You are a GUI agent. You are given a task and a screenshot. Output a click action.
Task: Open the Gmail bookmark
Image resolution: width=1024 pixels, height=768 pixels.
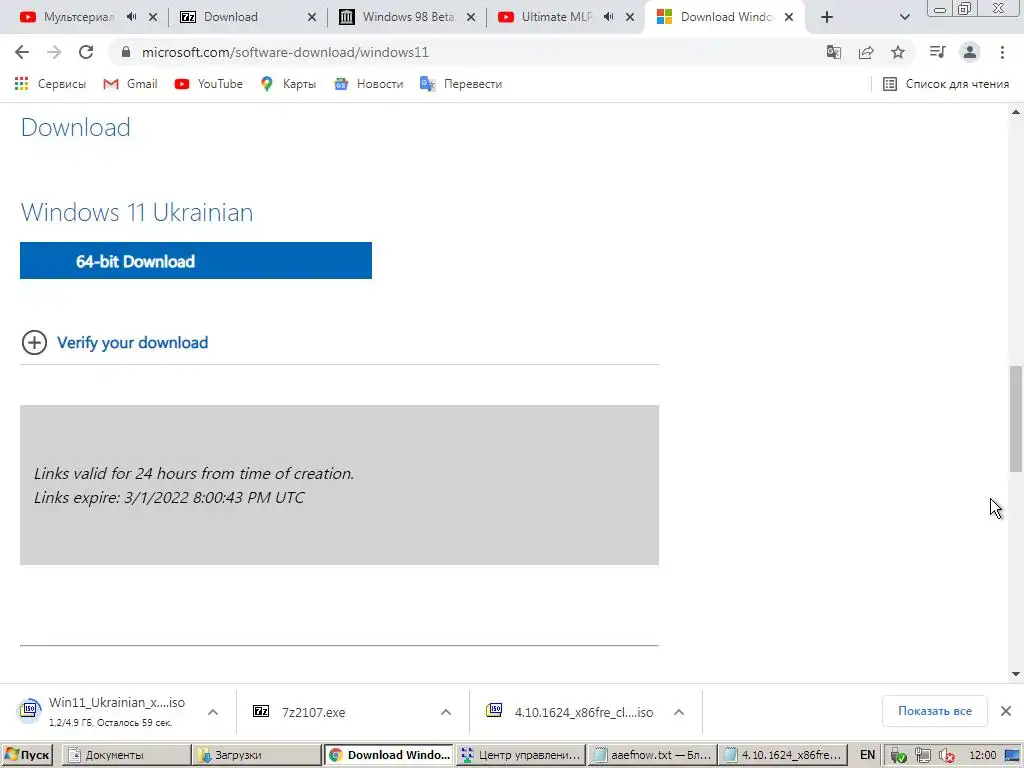click(x=131, y=84)
